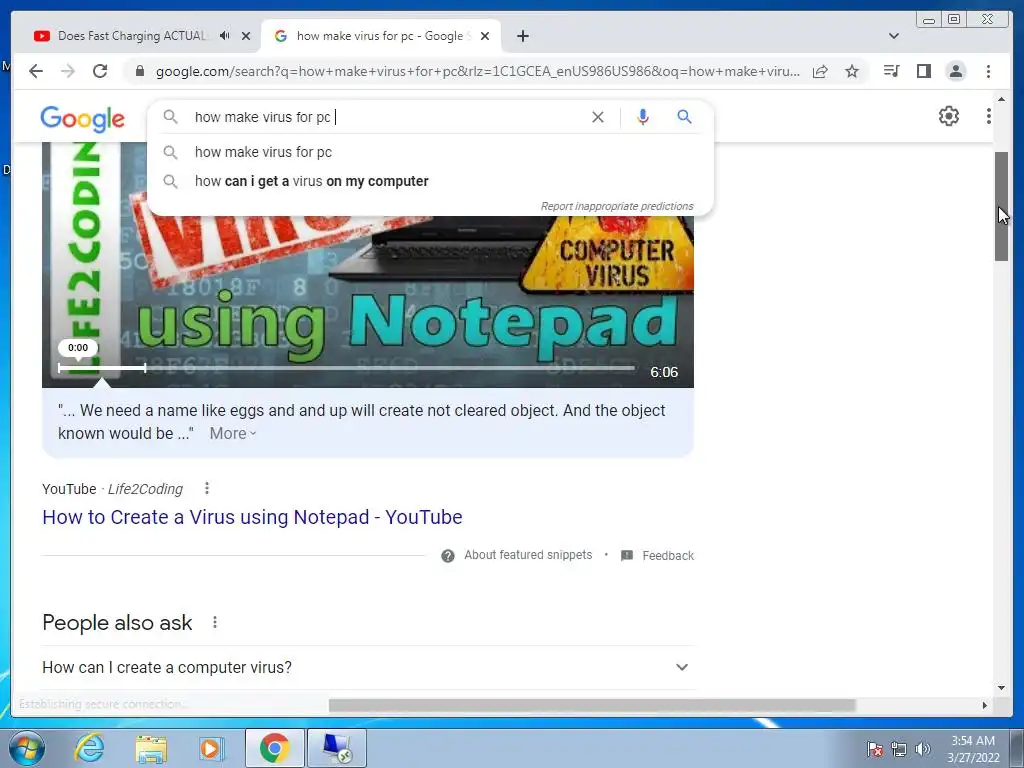Click the padlock site info icon
The image size is (1024, 768).
(x=140, y=71)
